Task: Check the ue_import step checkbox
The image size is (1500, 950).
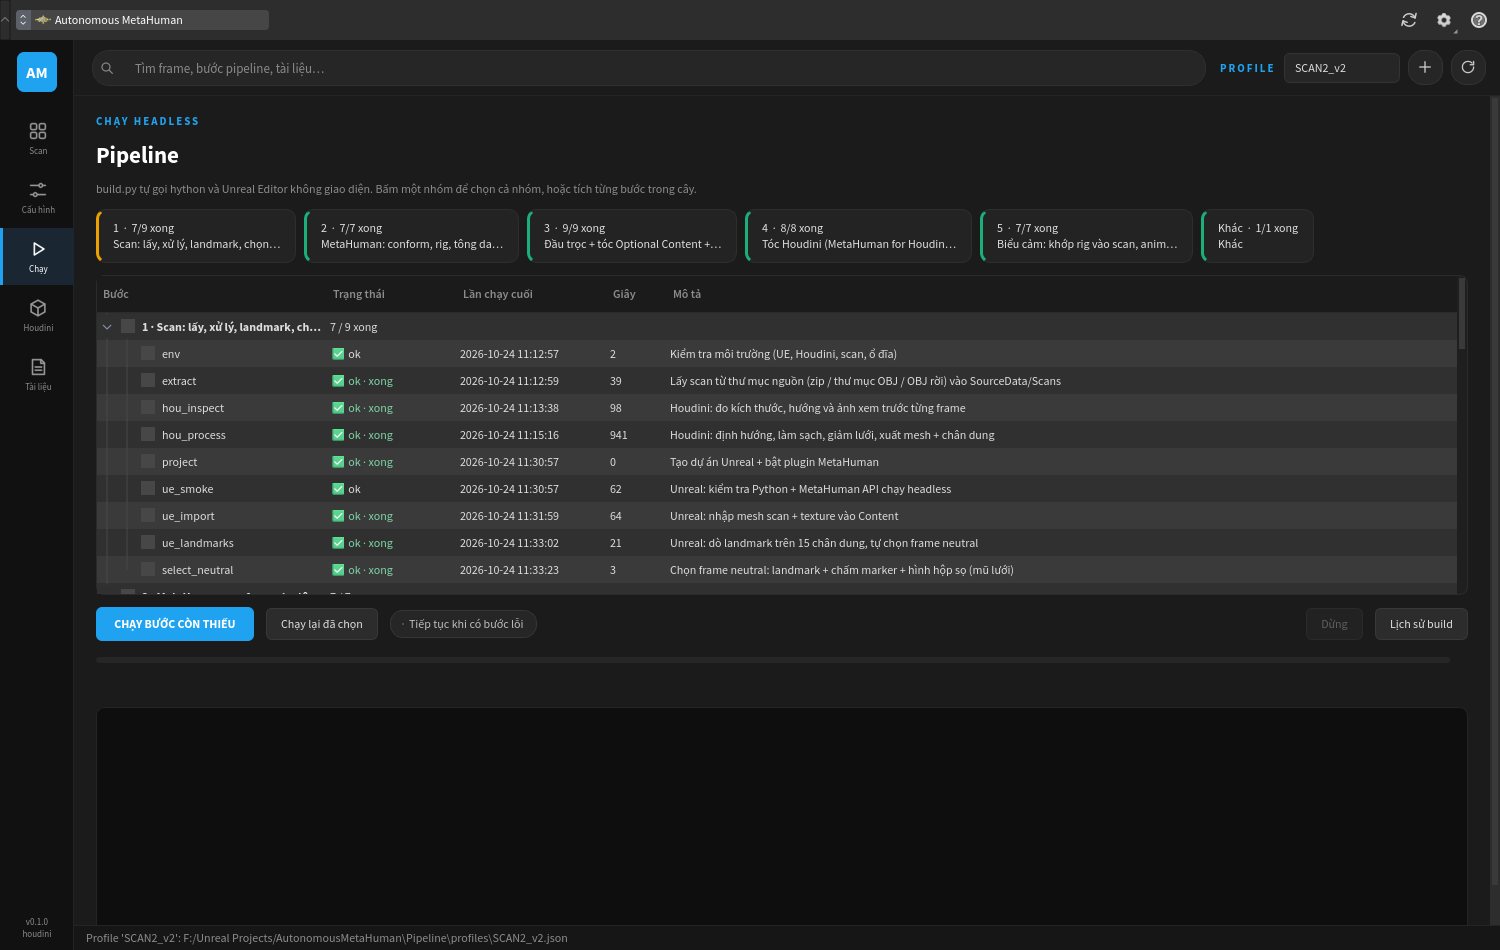Action: 148,515
